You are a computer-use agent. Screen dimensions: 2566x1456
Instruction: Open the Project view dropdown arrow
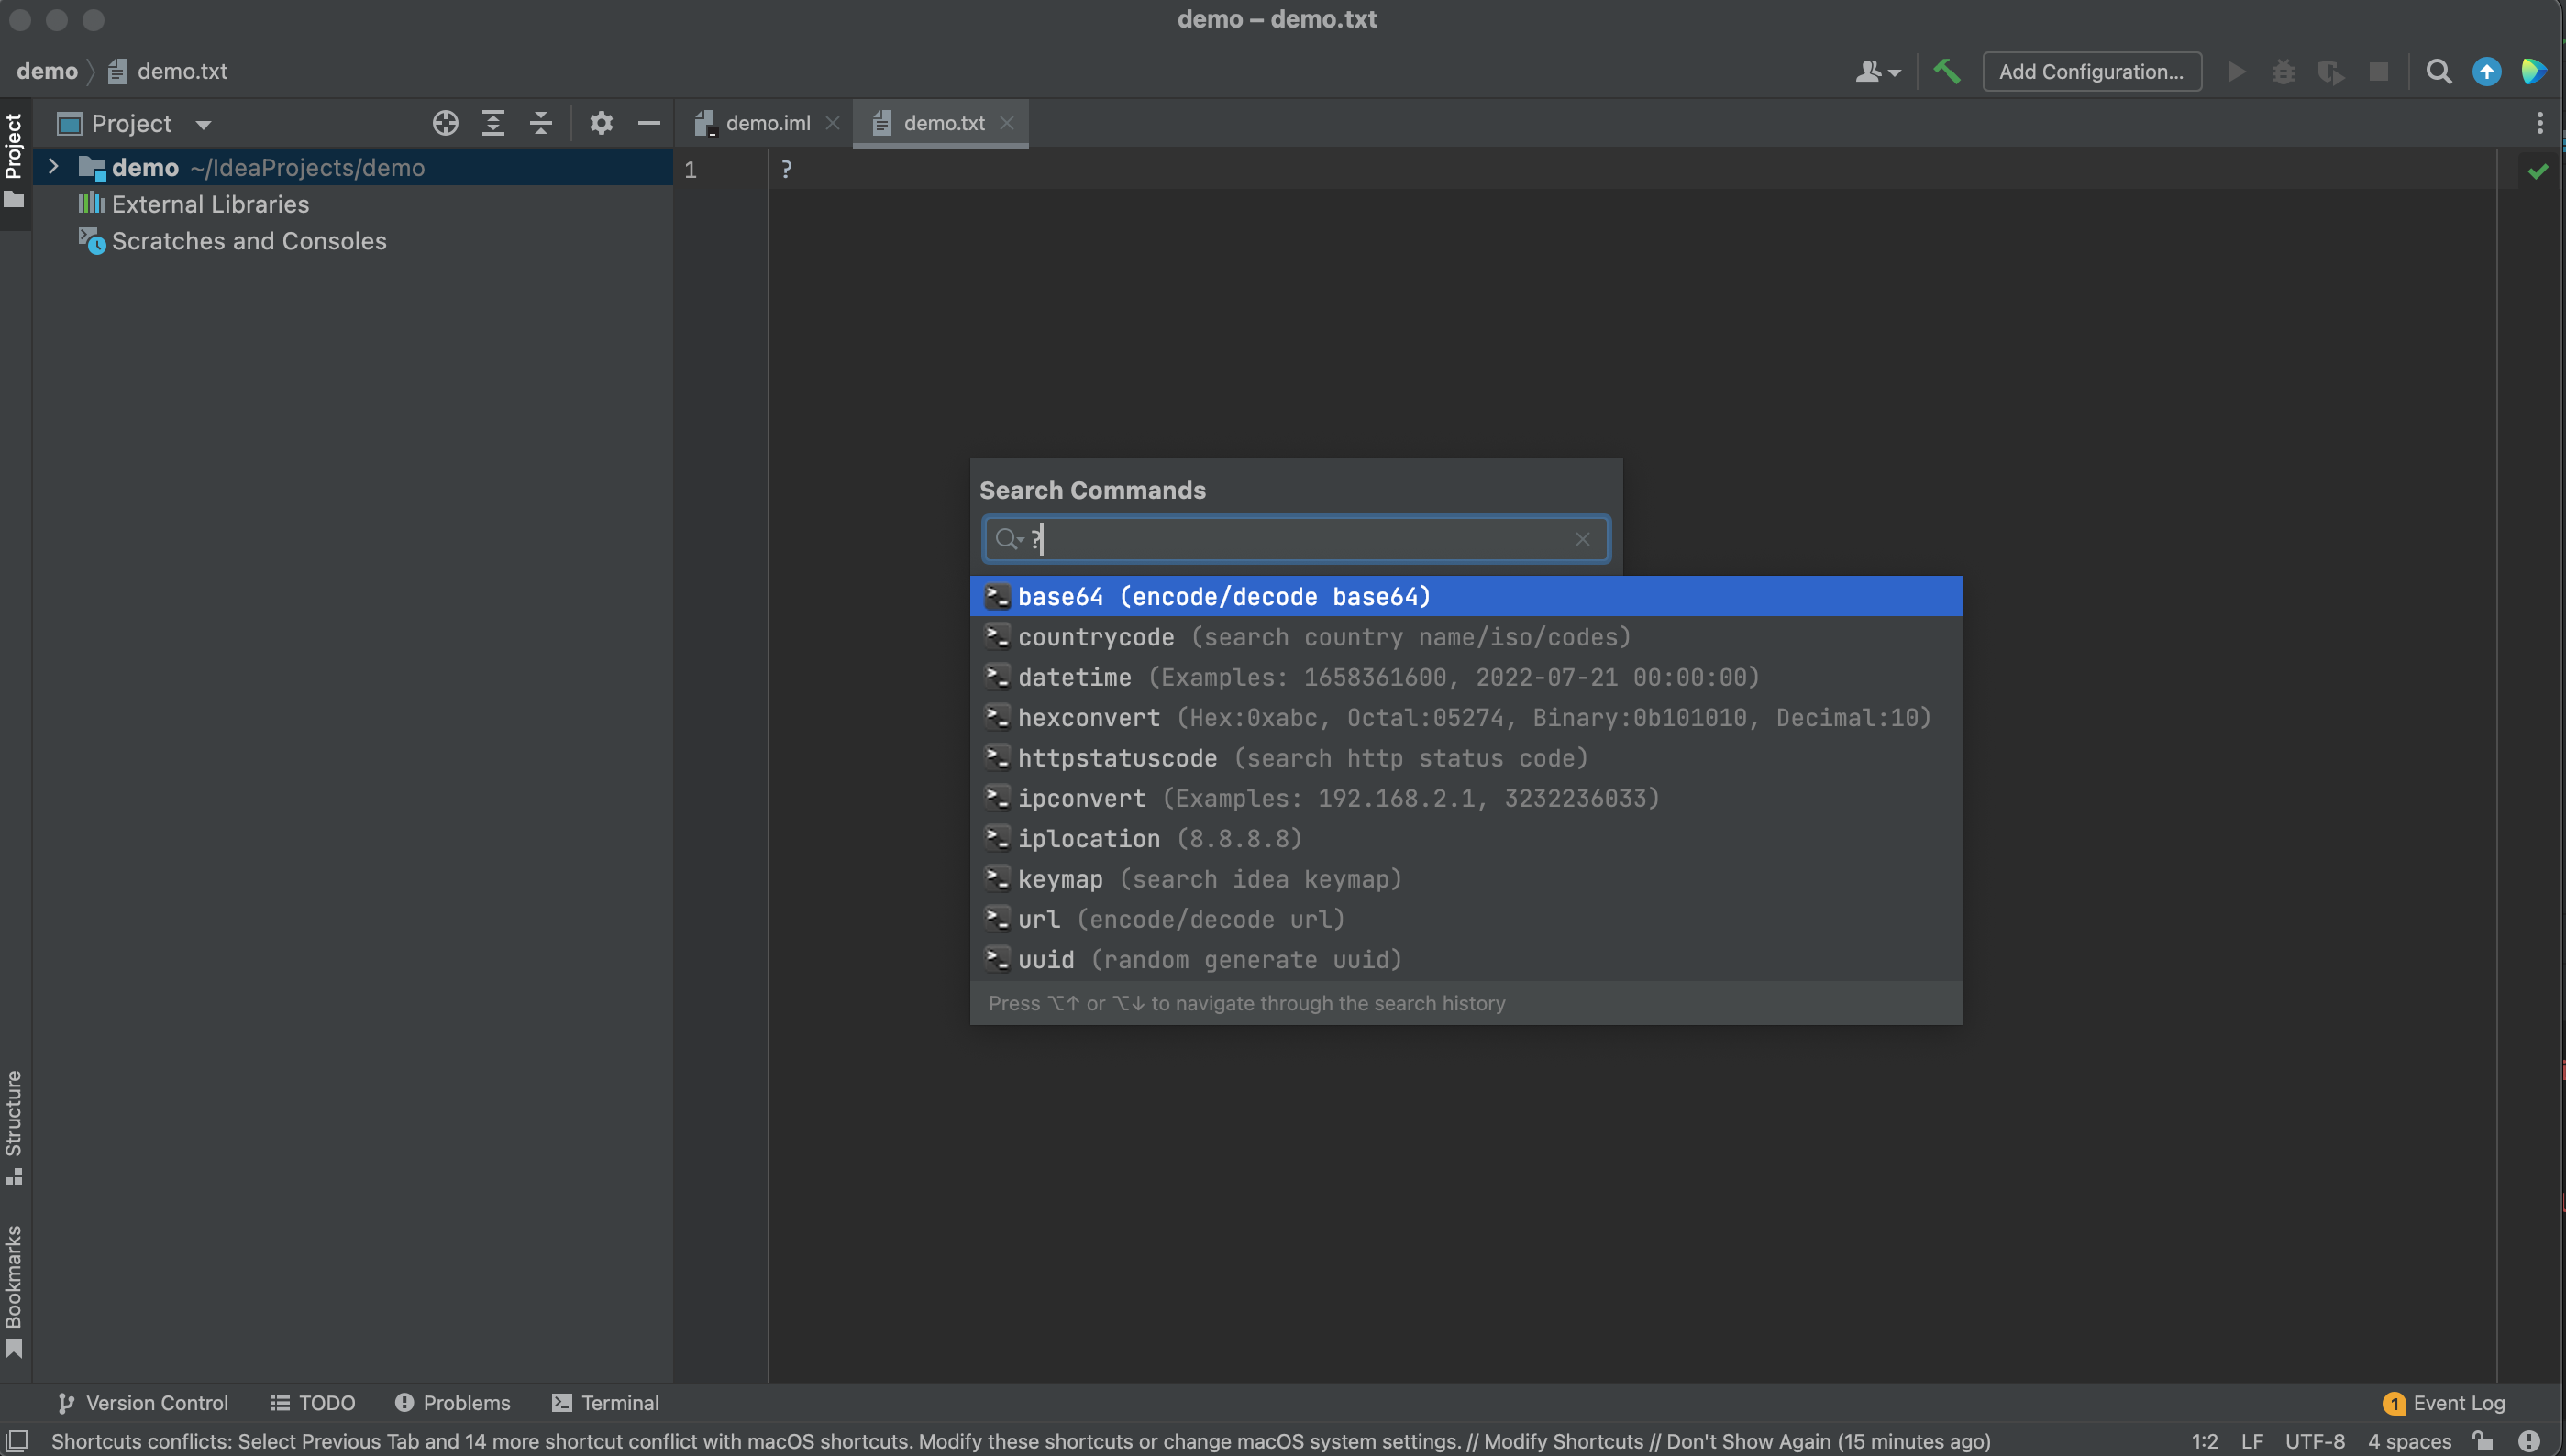(203, 125)
